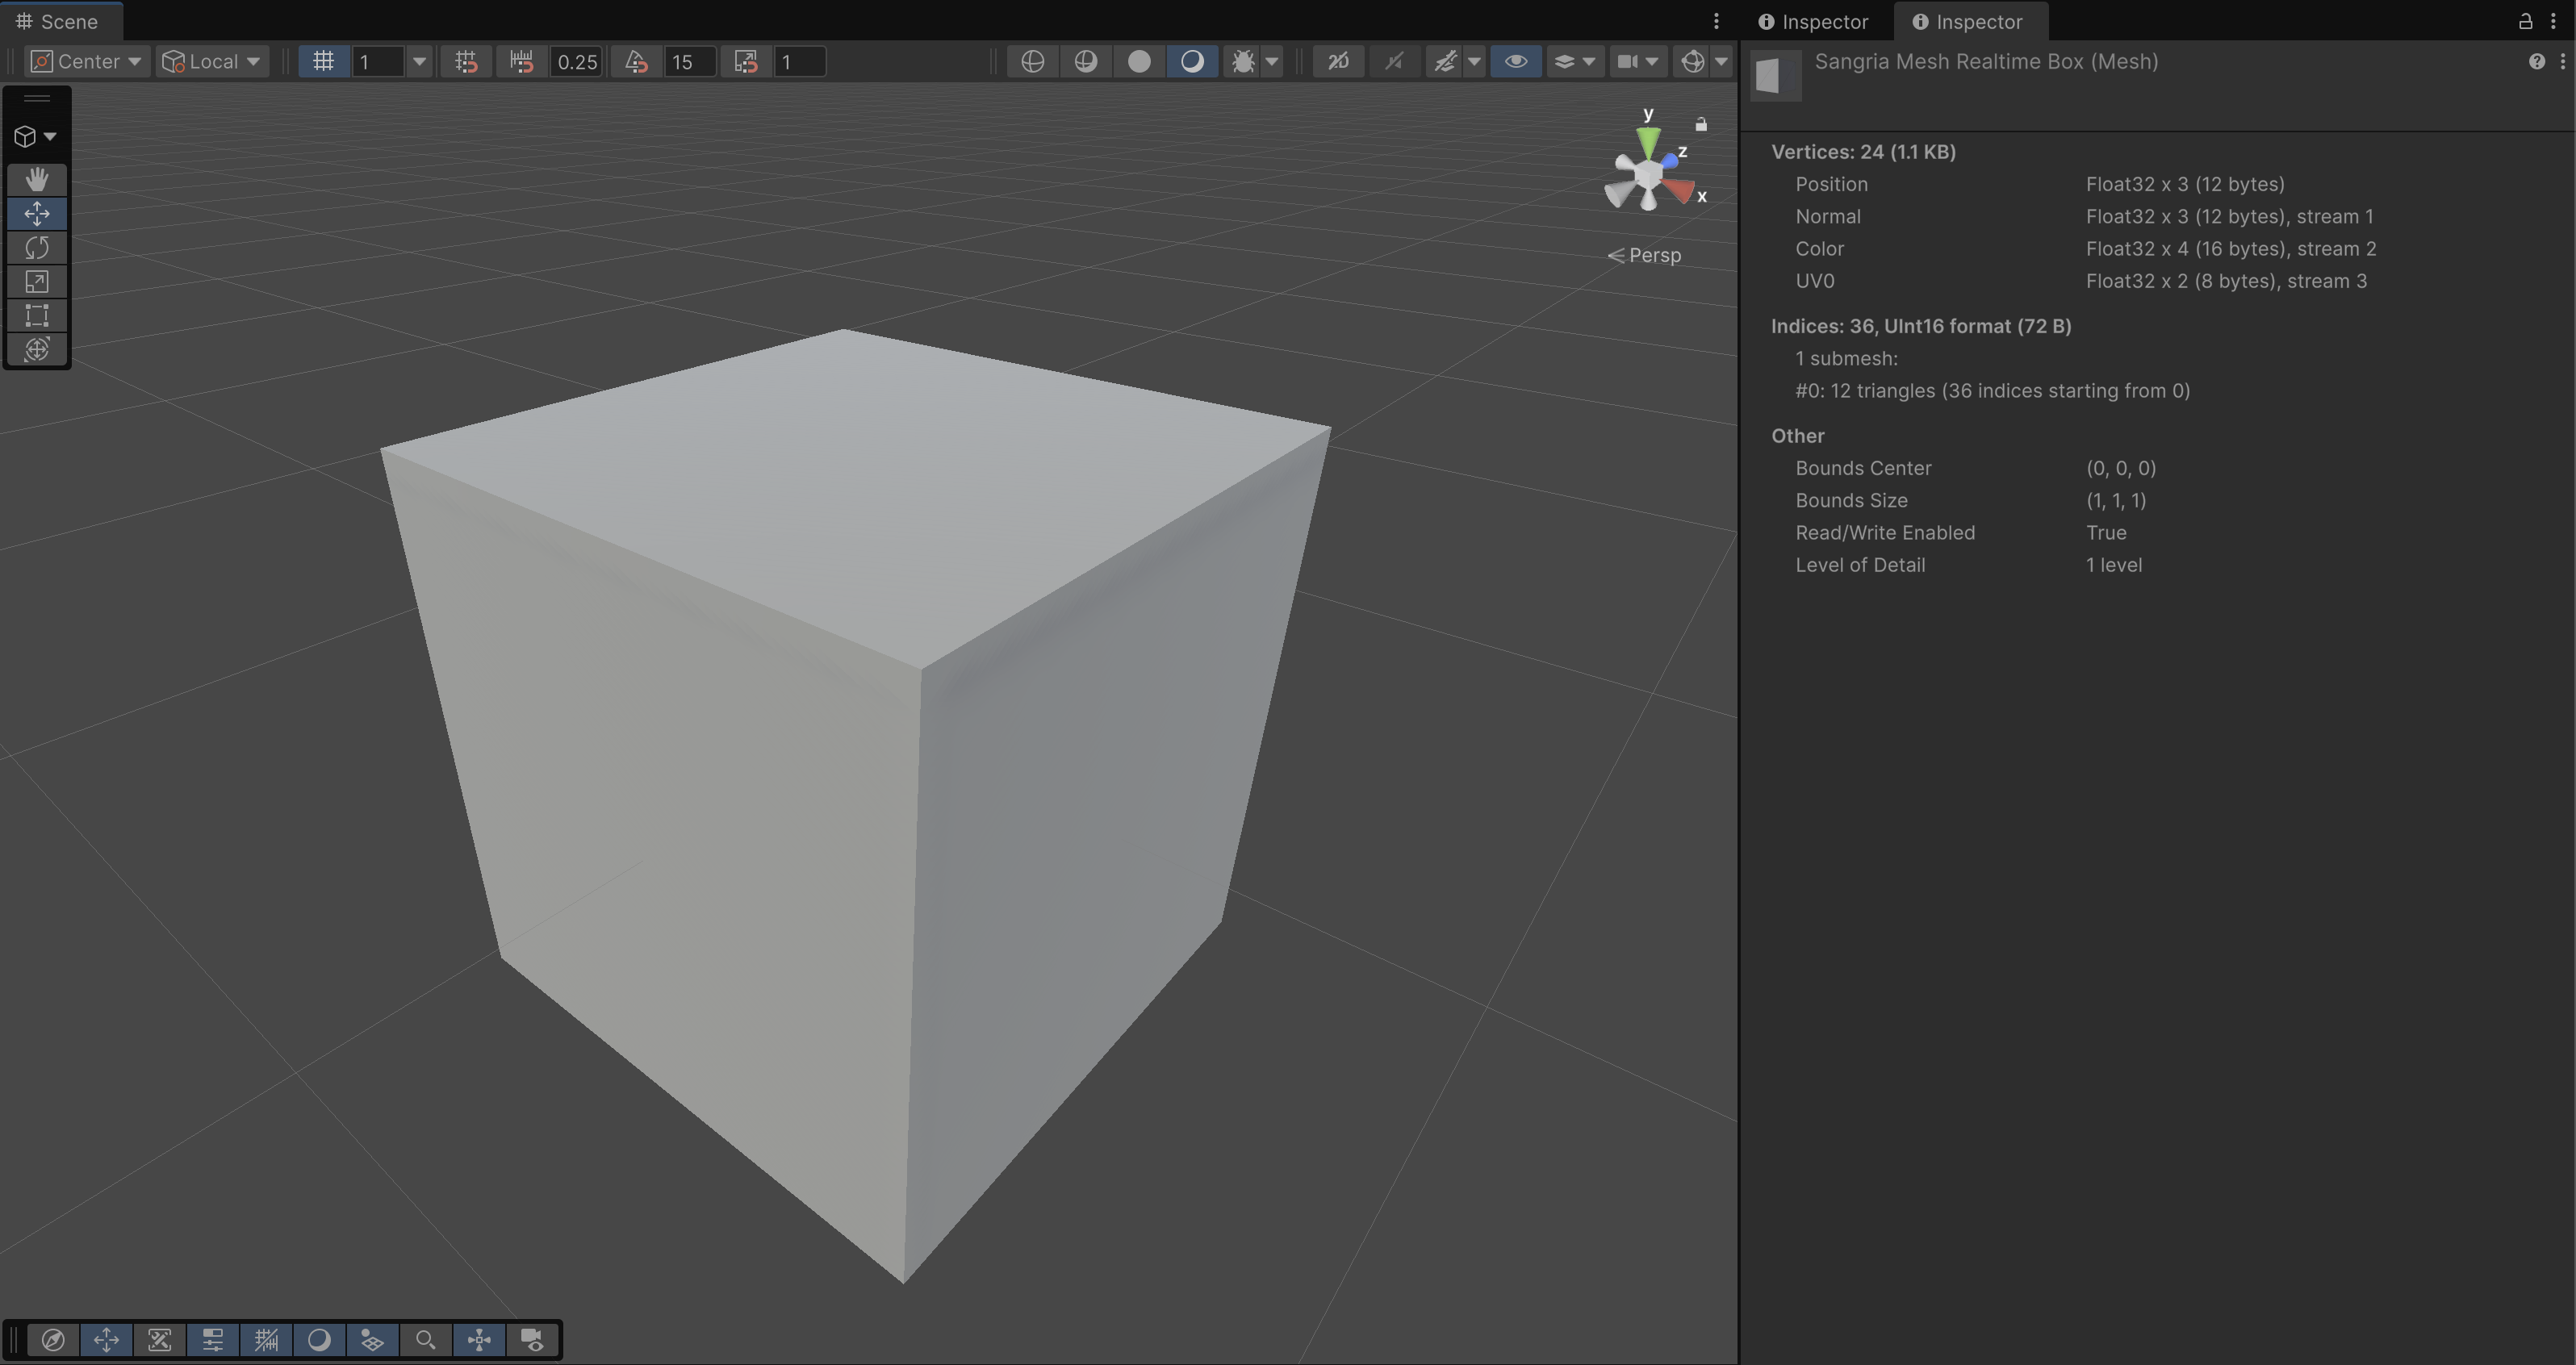Click the 0.25 move snap increment field

click(576, 62)
